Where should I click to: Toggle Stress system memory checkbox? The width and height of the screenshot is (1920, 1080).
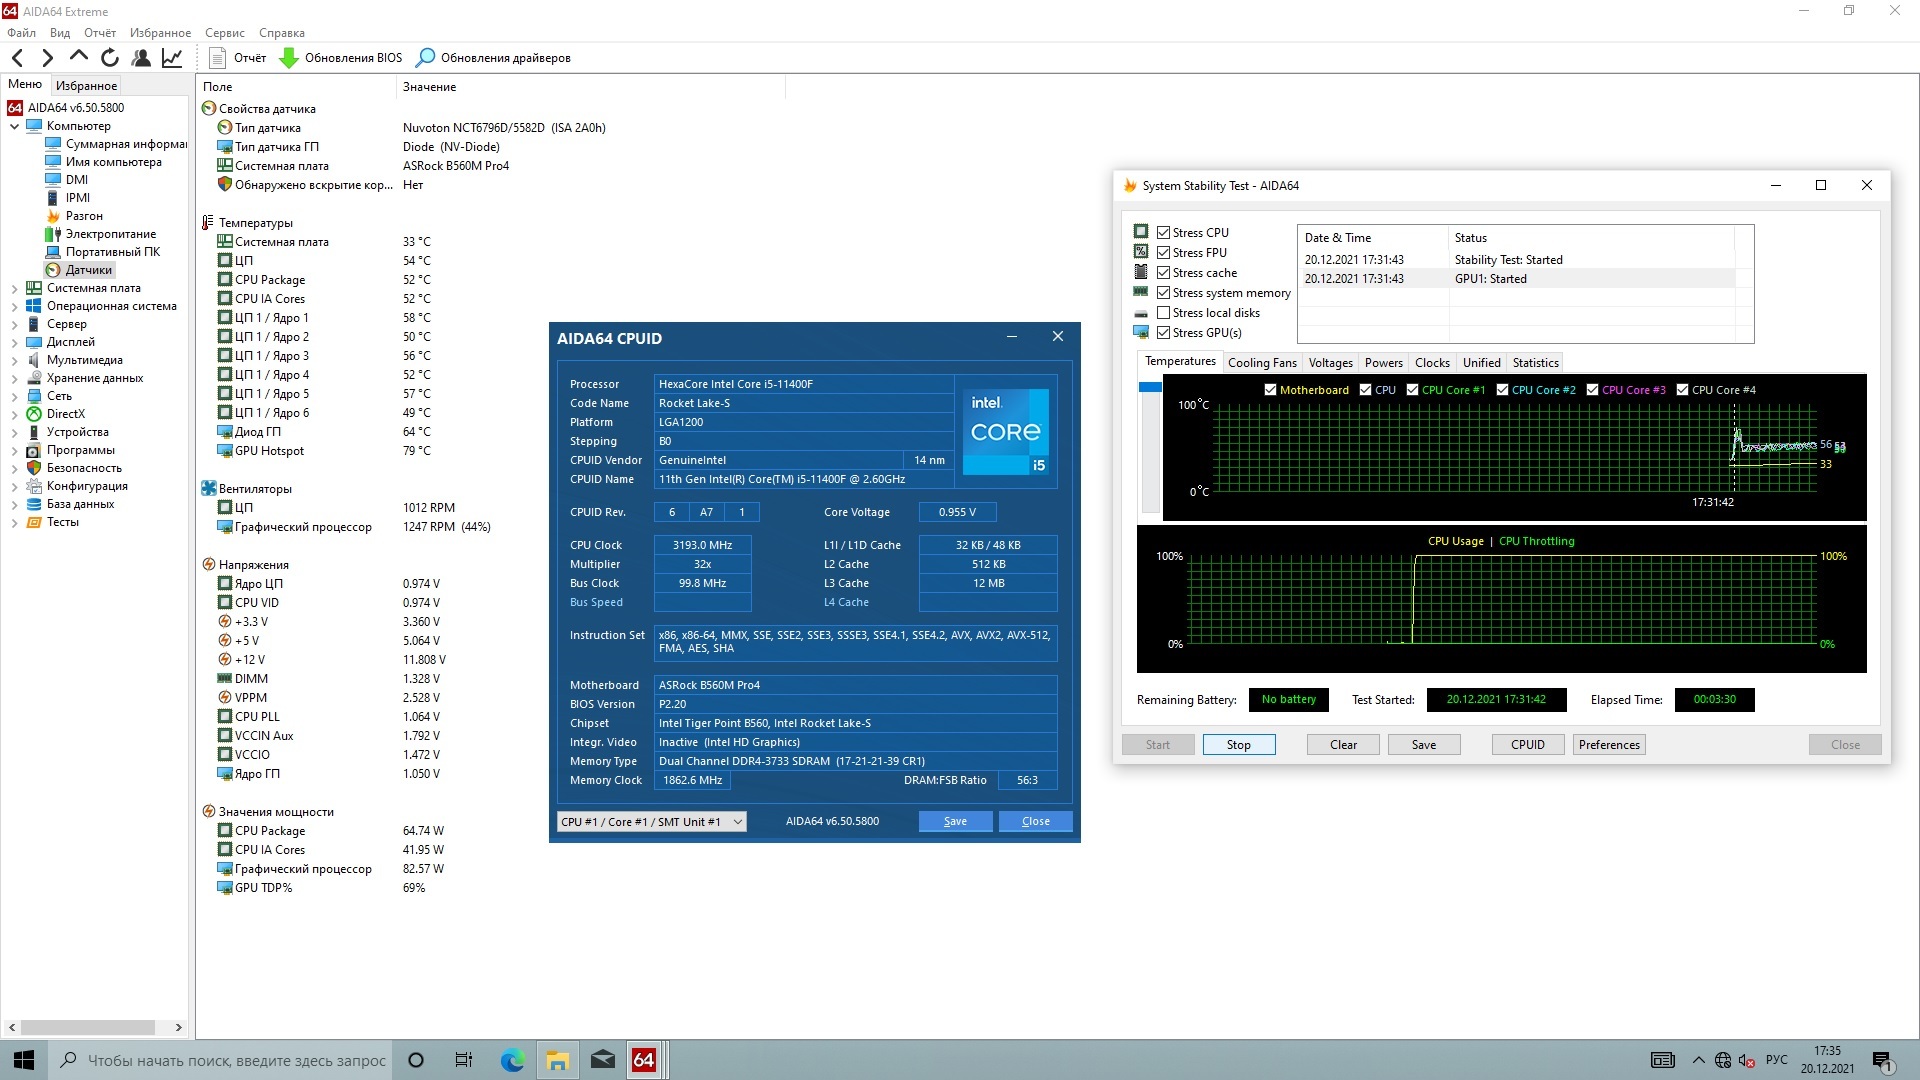pyautogui.click(x=1163, y=293)
